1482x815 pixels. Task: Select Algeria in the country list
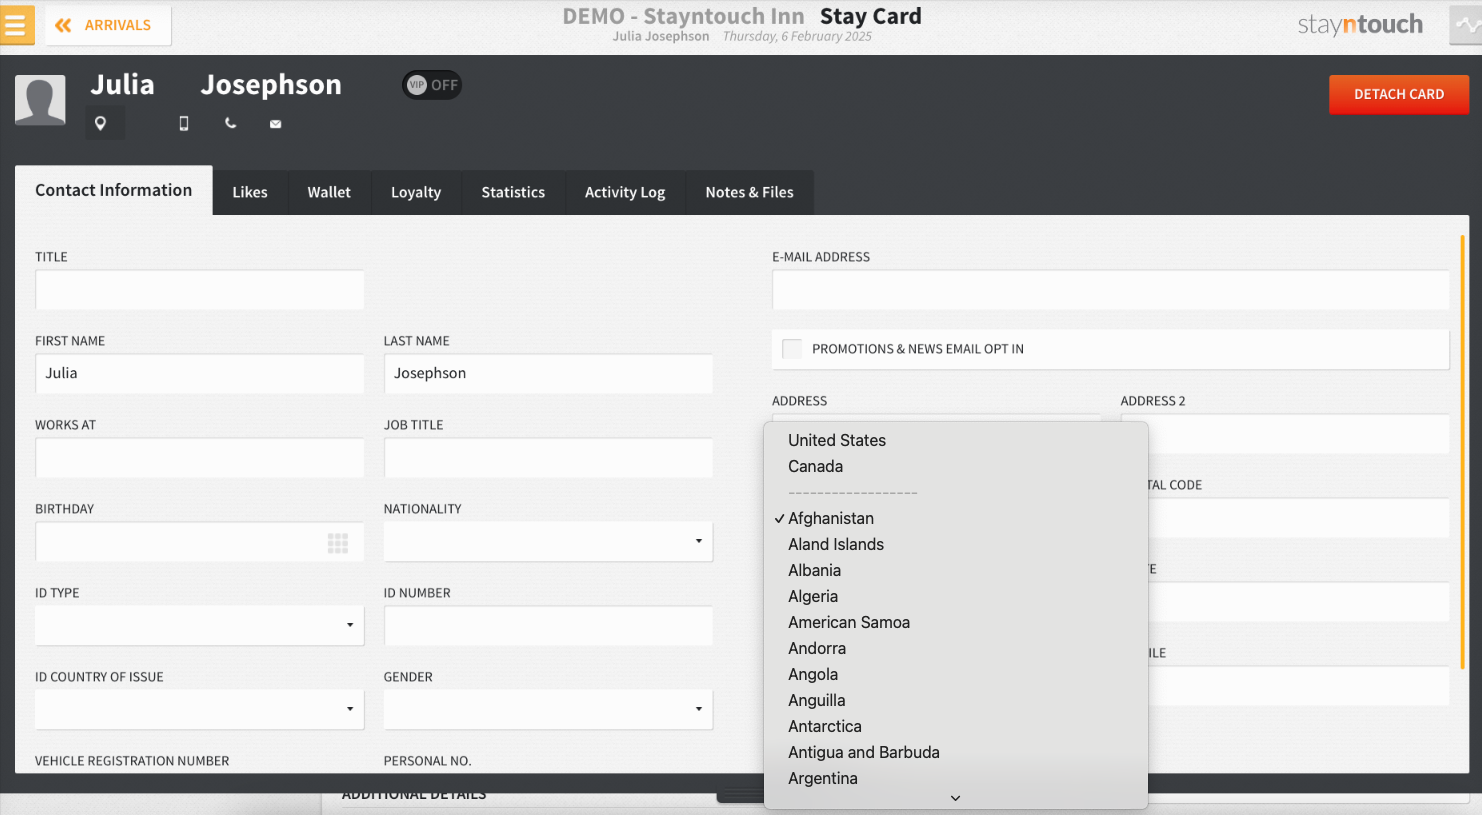click(x=956, y=596)
